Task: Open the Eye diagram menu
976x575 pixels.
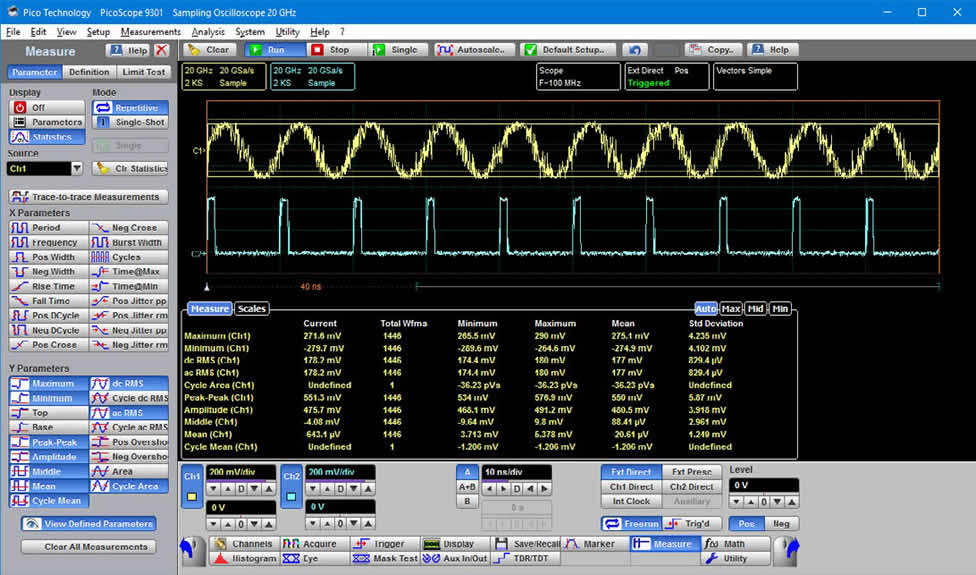Action: click(314, 558)
